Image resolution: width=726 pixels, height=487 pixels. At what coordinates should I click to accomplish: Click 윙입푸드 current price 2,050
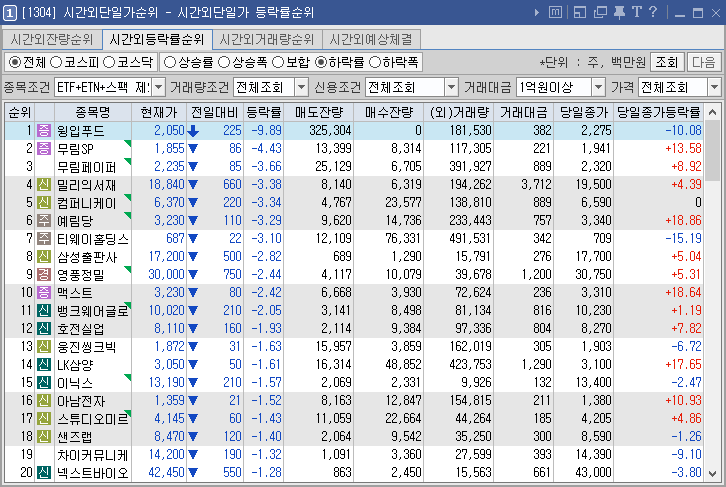[x=169, y=131]
